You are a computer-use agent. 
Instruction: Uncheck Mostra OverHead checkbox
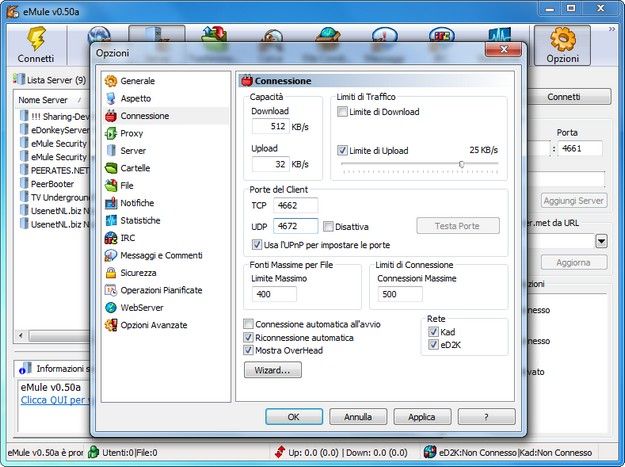click(248, 350)
